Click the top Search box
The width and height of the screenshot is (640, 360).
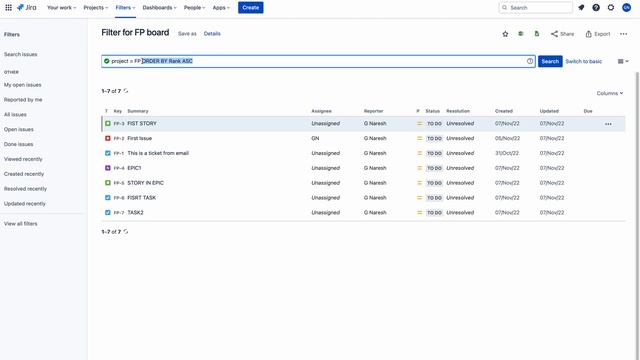click(x=536, y=7)
